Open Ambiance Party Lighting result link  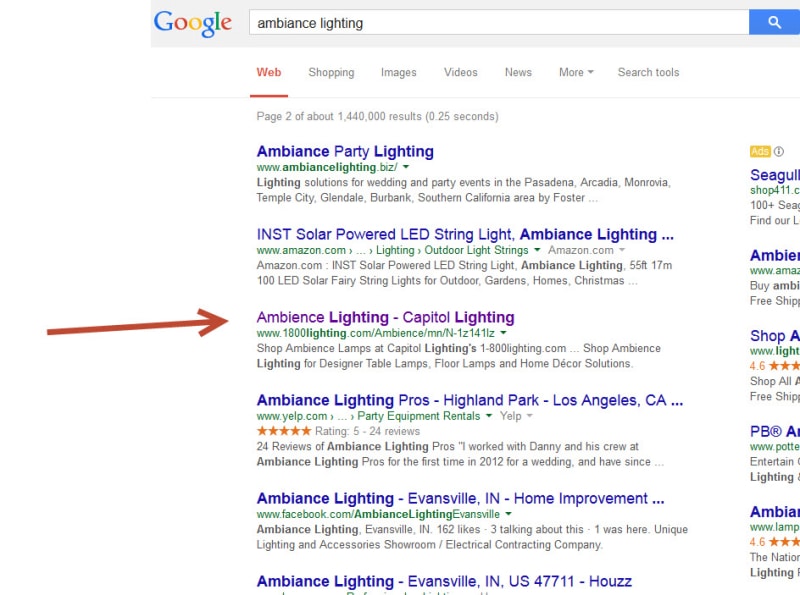pos(345,151)
